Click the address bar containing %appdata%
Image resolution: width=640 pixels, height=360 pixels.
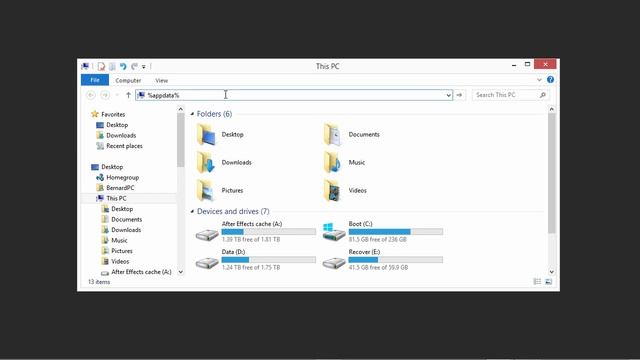[x=294, y=95]
